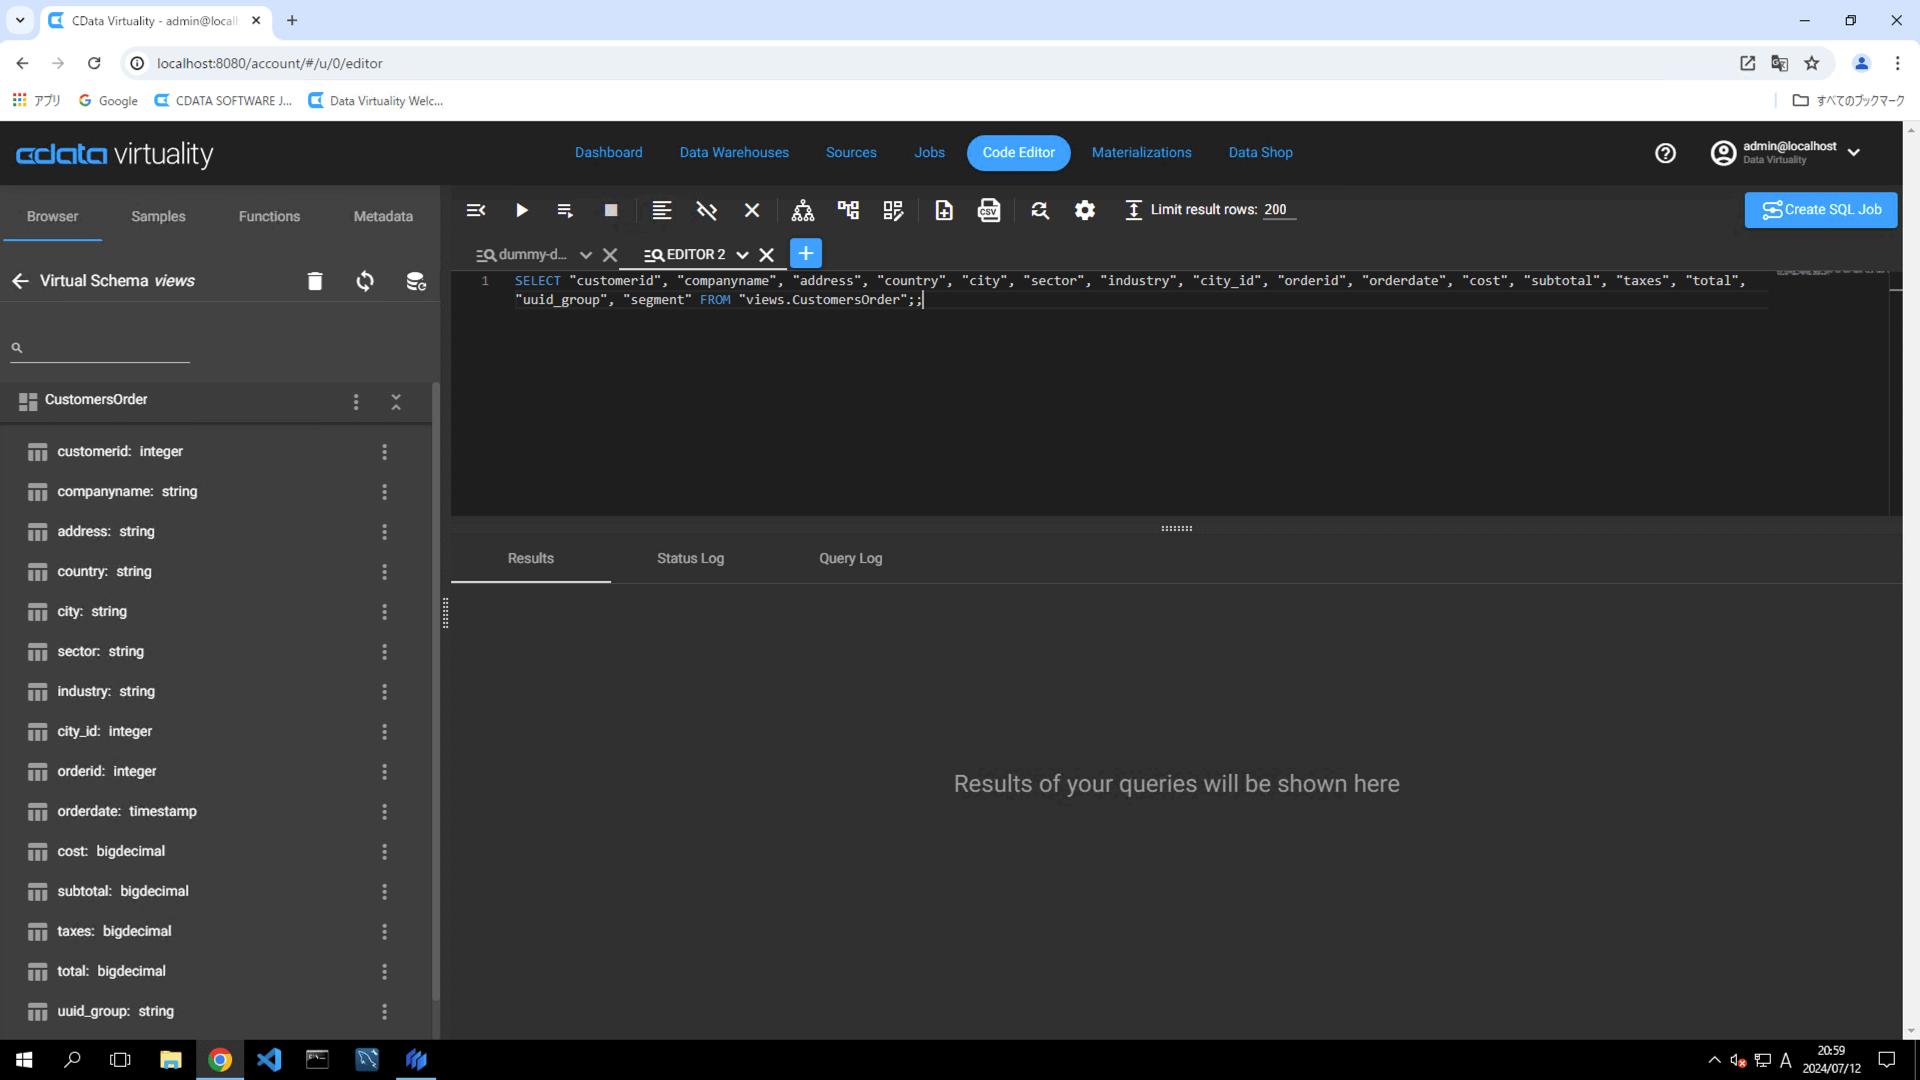
Task: Expand the admin@localhost account menu
Action: point(1854,153)
